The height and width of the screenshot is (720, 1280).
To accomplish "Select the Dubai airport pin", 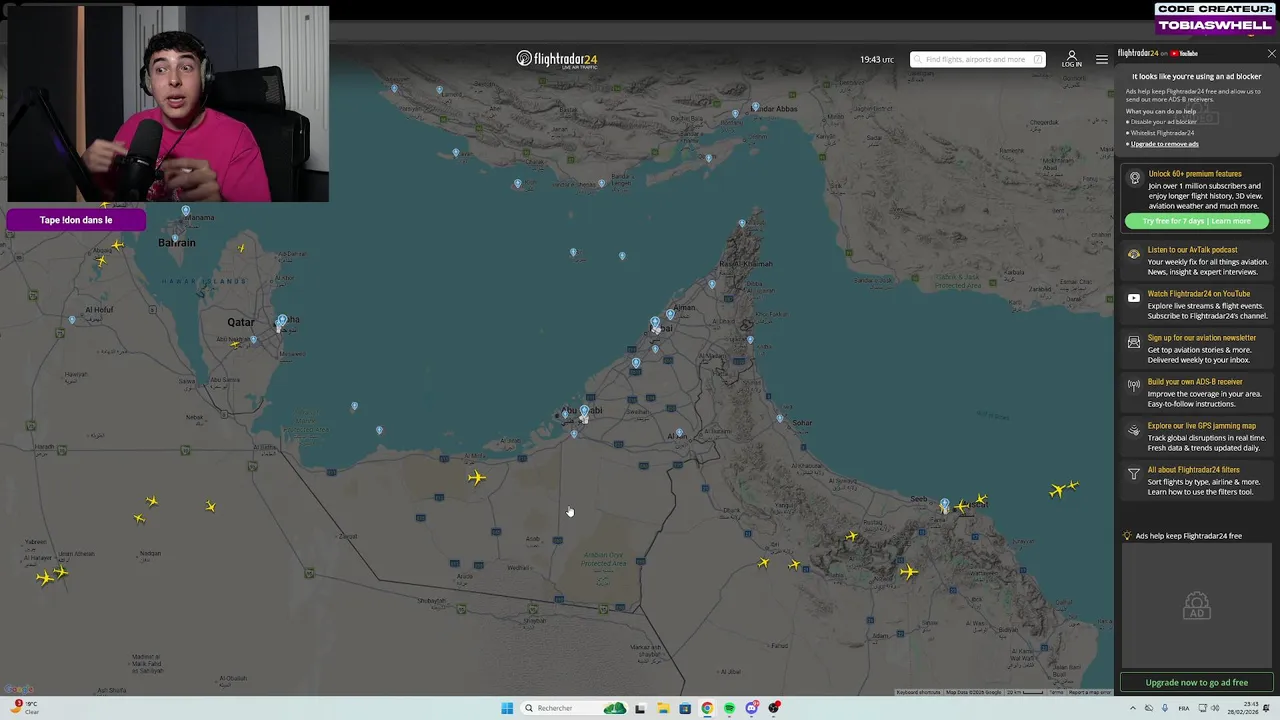I will (x=655, y=323).
